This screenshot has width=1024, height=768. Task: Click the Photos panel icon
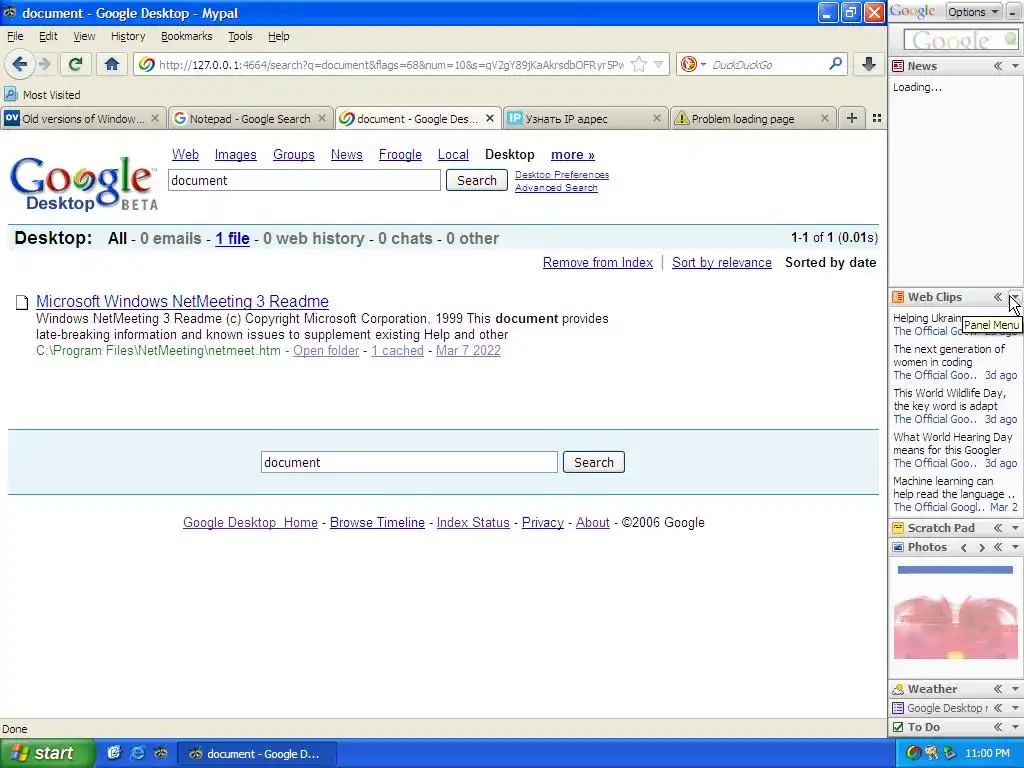click(x=898, y=547)
